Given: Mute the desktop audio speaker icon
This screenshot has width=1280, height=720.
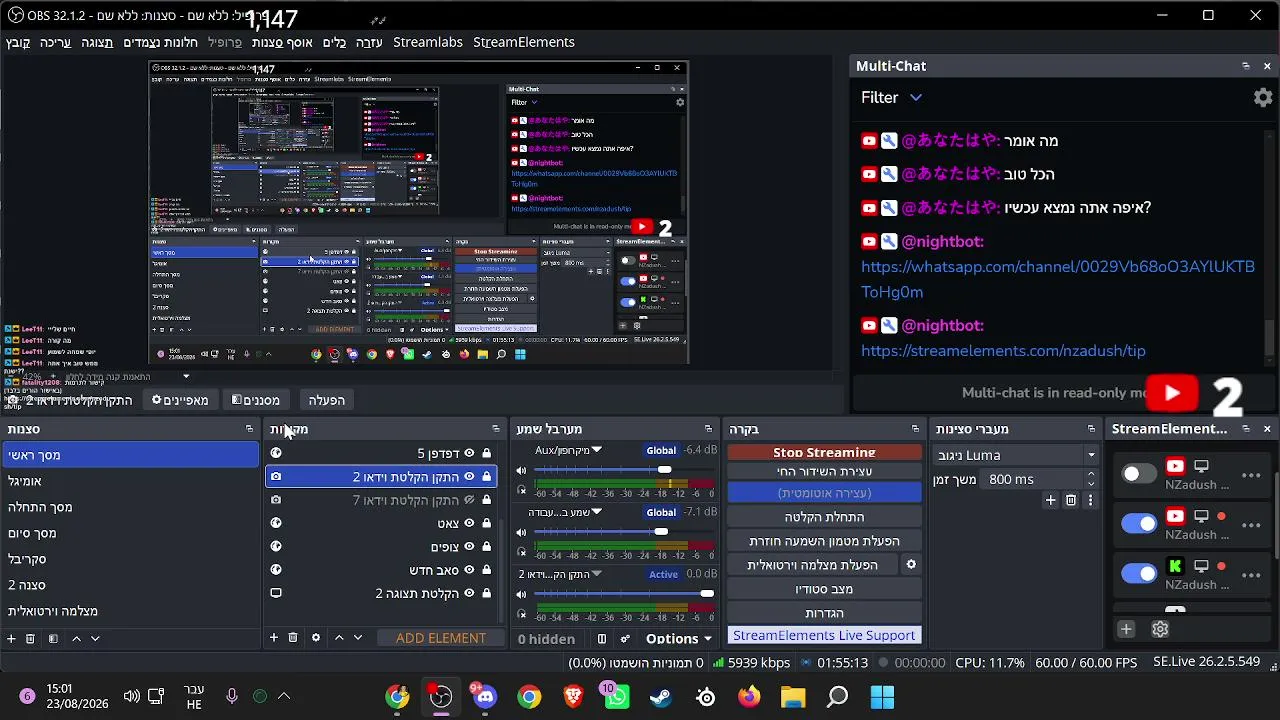Looking at the screenshot, I should [521, 532].
